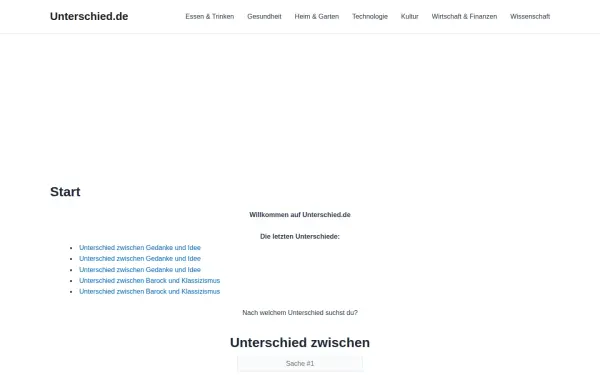
Task: Click the Willkommen auf Unterschied.de text
Action: (x=300, y=215)
